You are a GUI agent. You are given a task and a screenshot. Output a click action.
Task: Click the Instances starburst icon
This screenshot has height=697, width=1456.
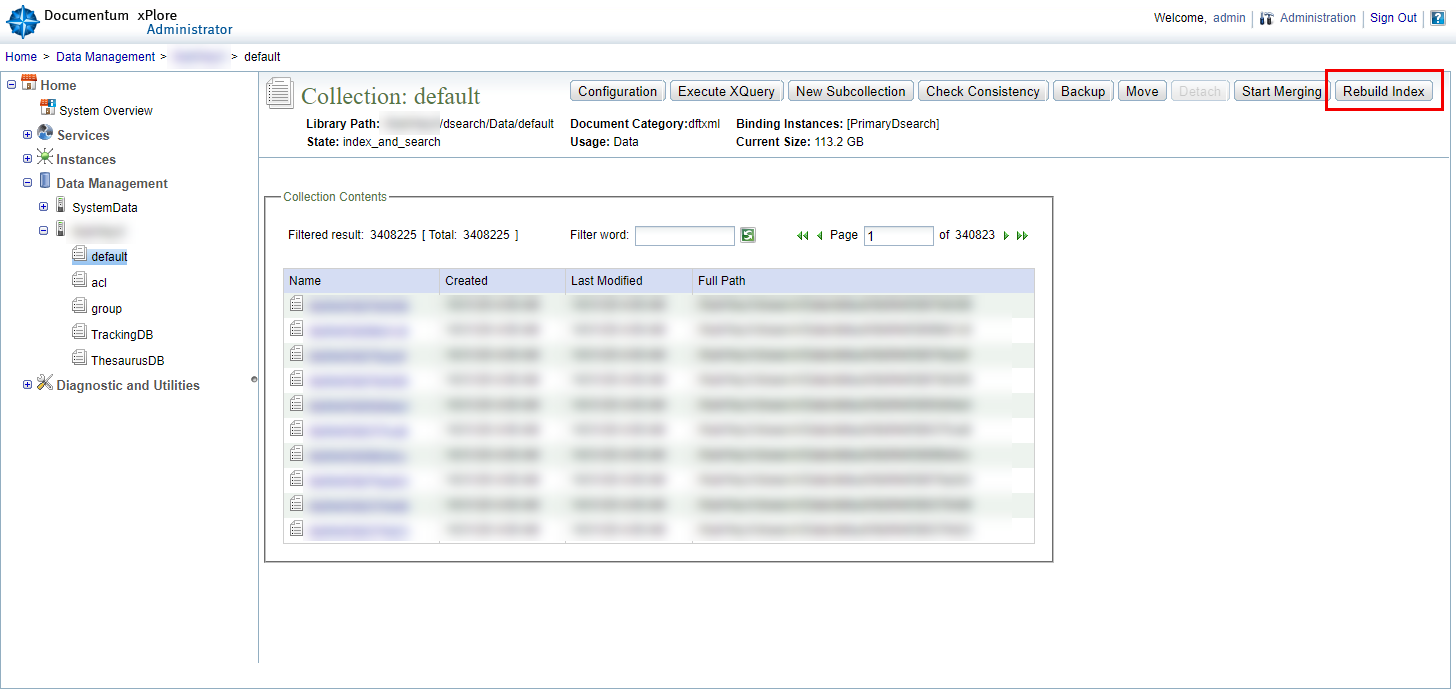[45, 157]
